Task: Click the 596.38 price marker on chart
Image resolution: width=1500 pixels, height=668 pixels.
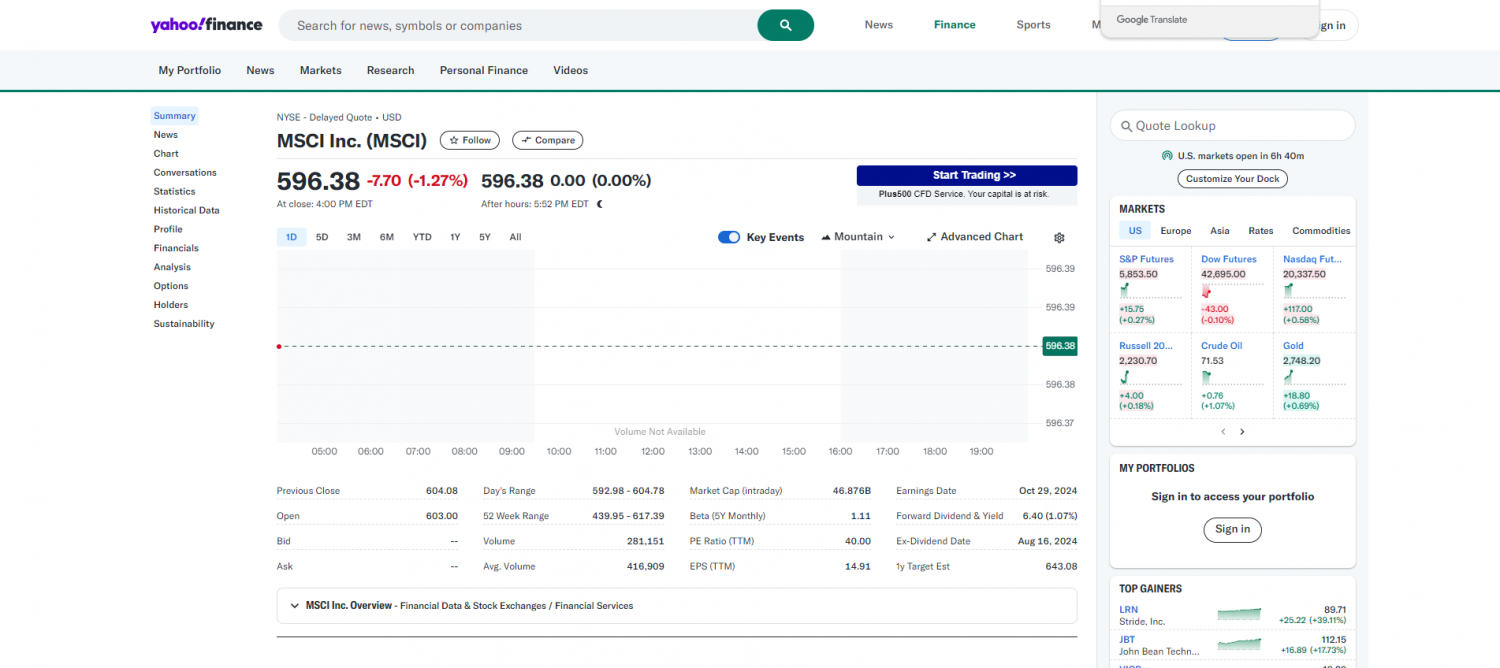Action: tap(1059, 346)
